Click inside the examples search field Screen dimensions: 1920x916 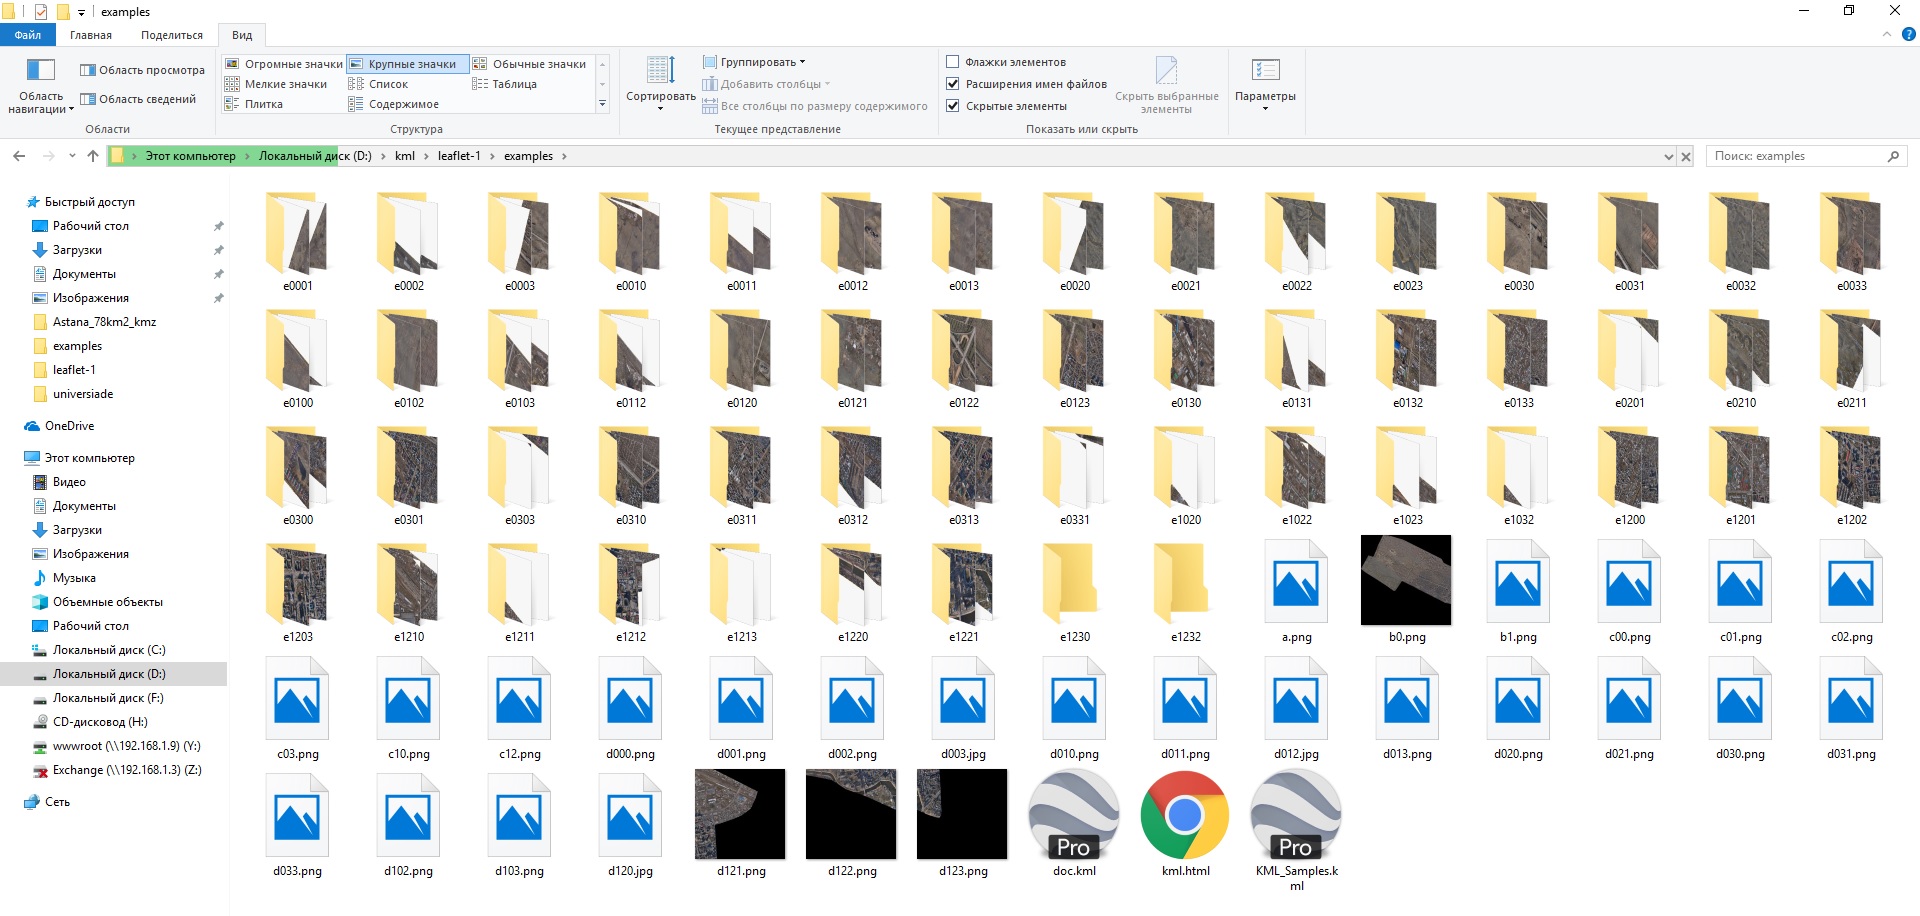click(1796, 156)
